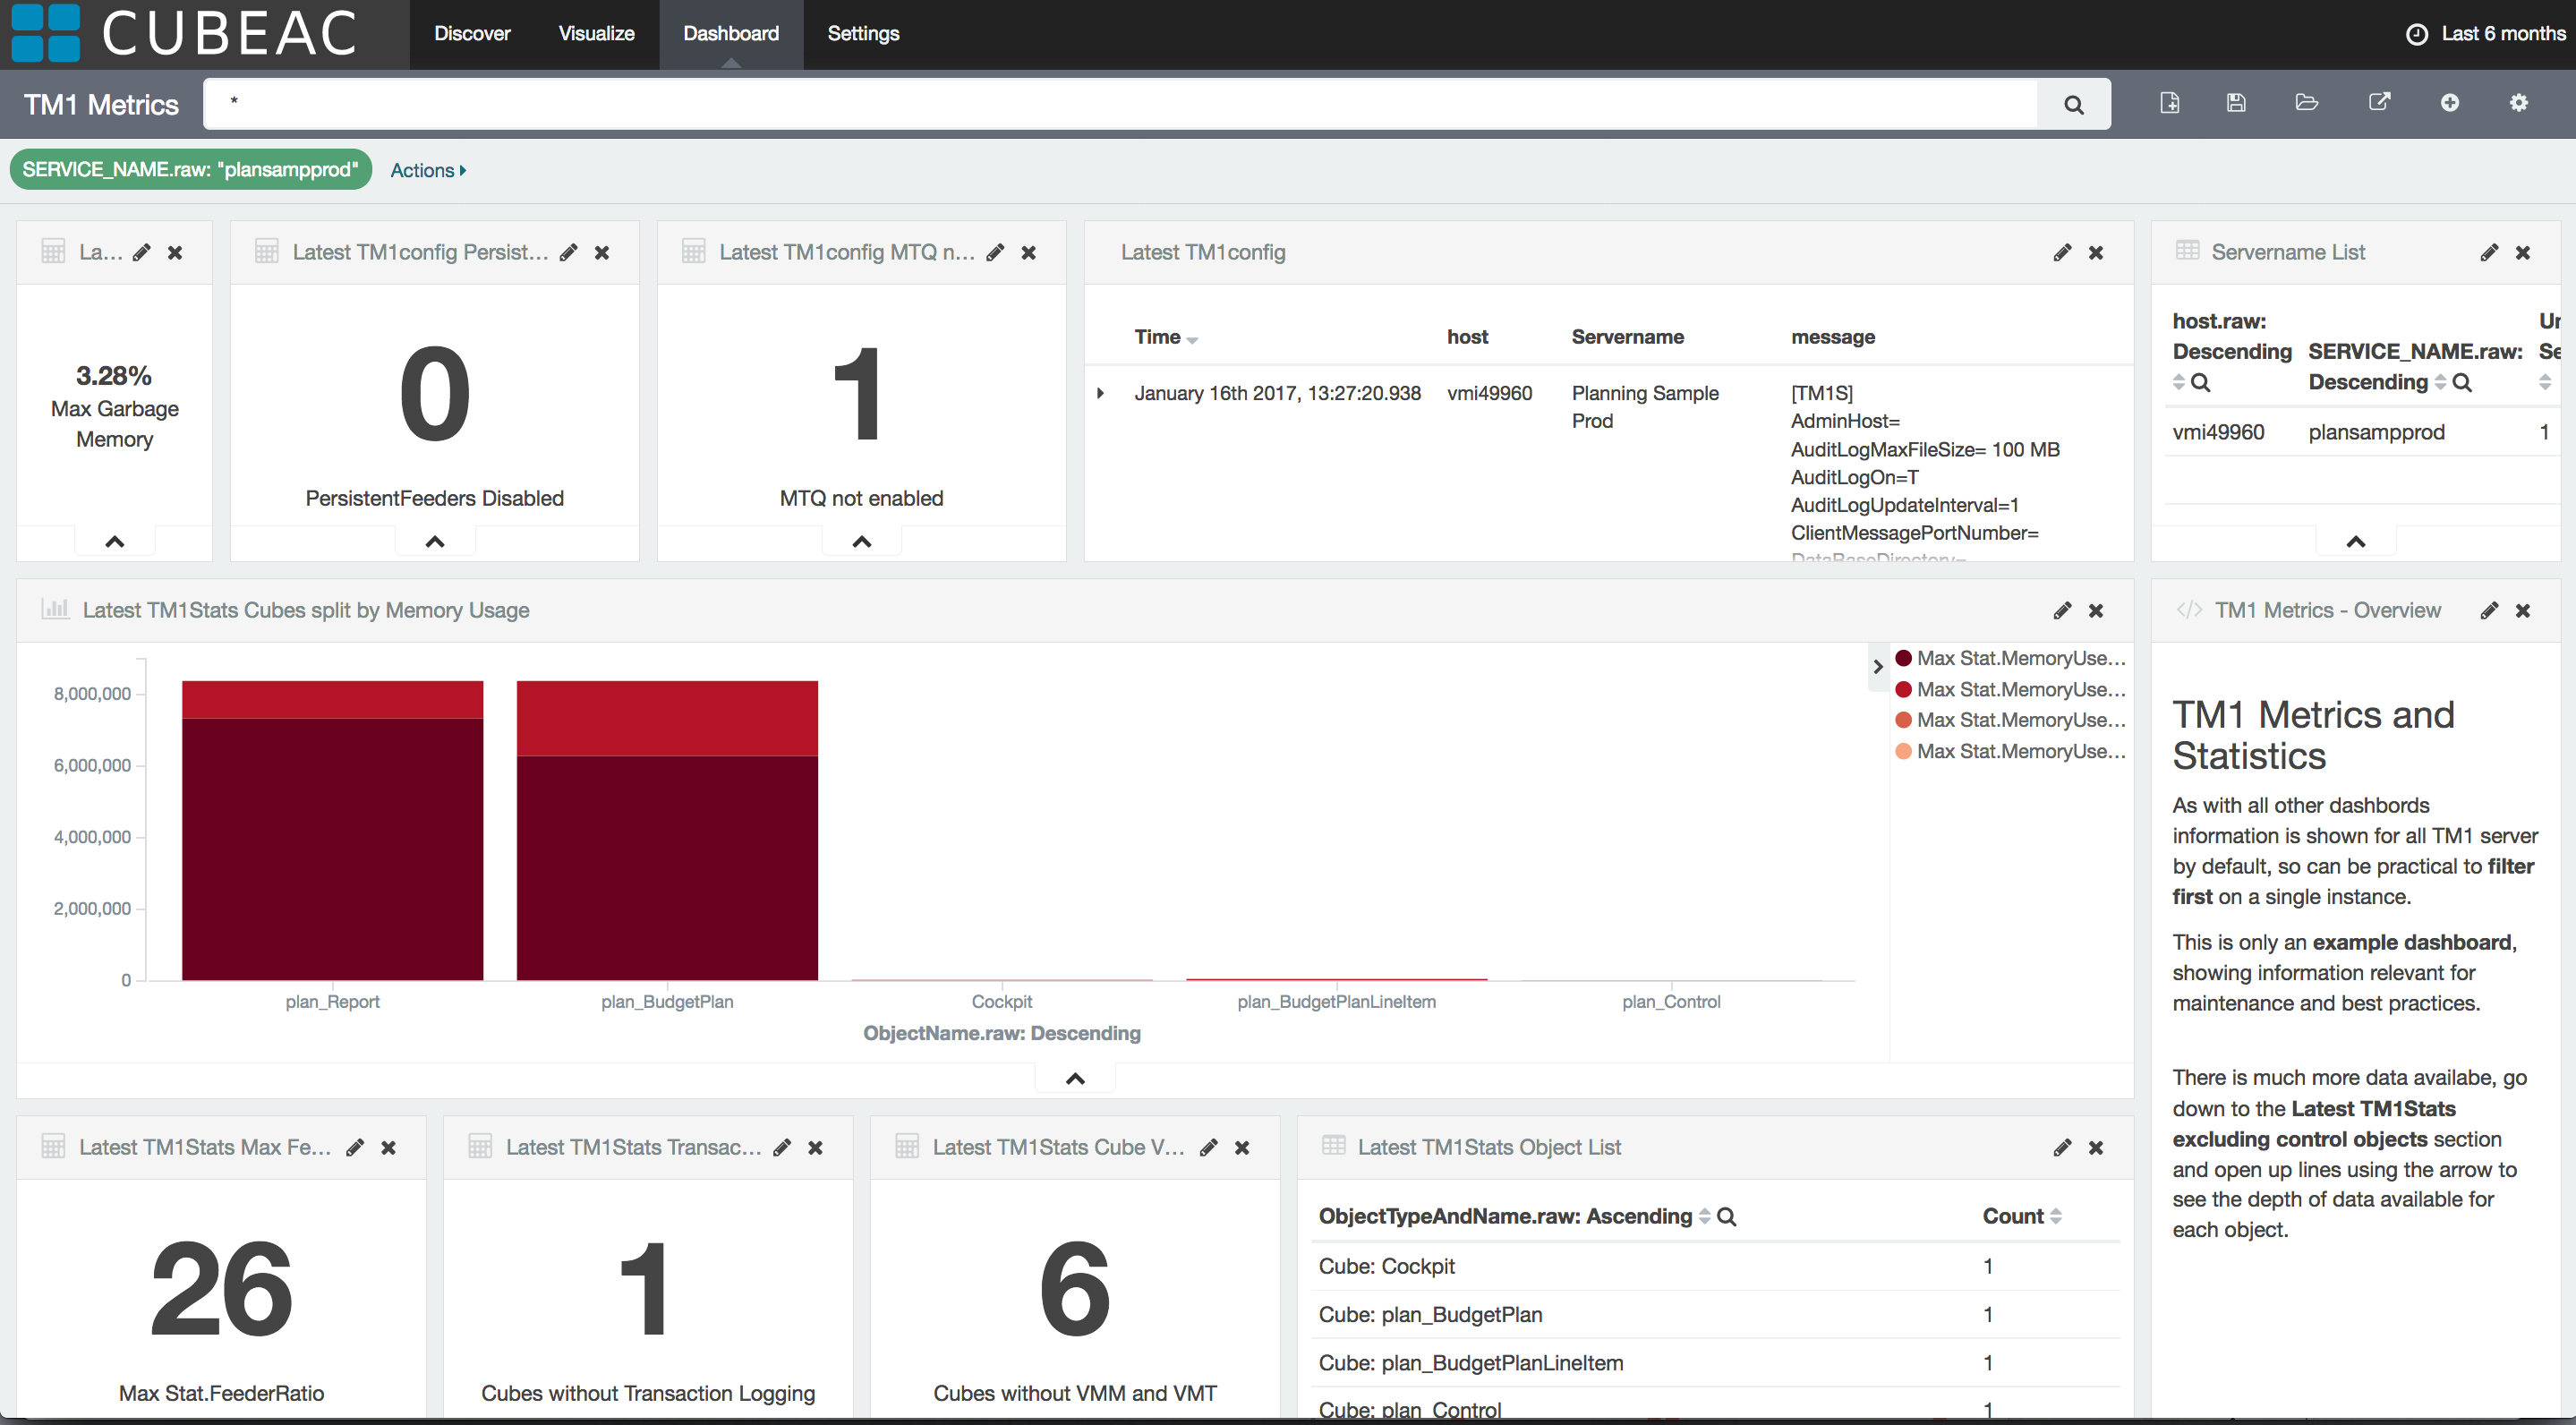Edit the Latest TM1config Persist panel

(569, 253)
